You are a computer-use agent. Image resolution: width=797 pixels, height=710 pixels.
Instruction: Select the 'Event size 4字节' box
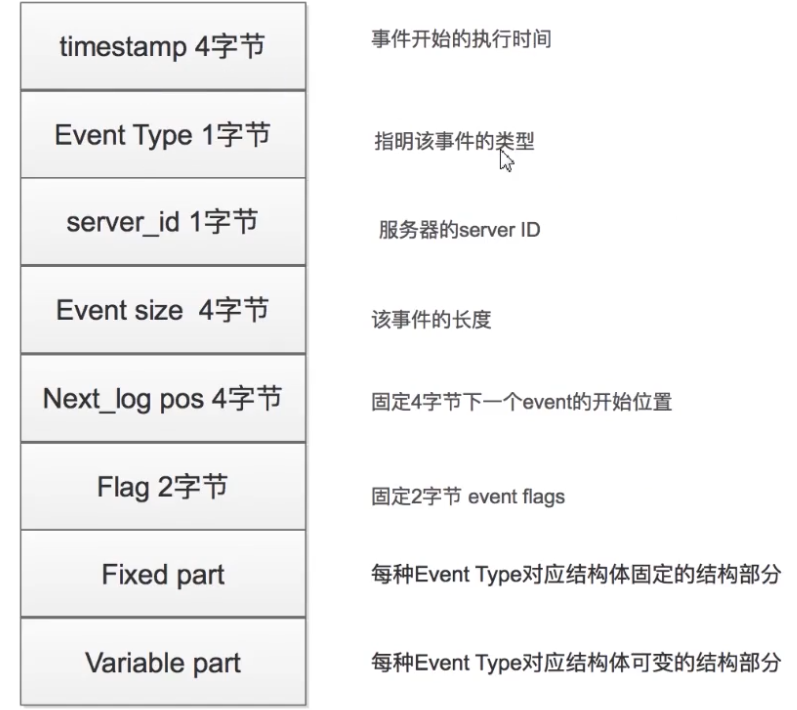tap(163, 310)
